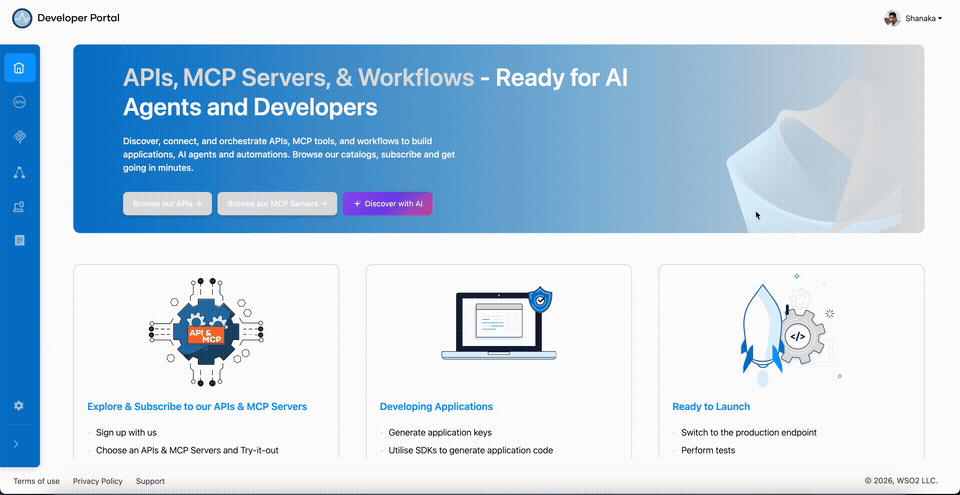Click the API & MCP gear illustration
Image resolution: width=960 pixels, height=495 pixels.
206,331
